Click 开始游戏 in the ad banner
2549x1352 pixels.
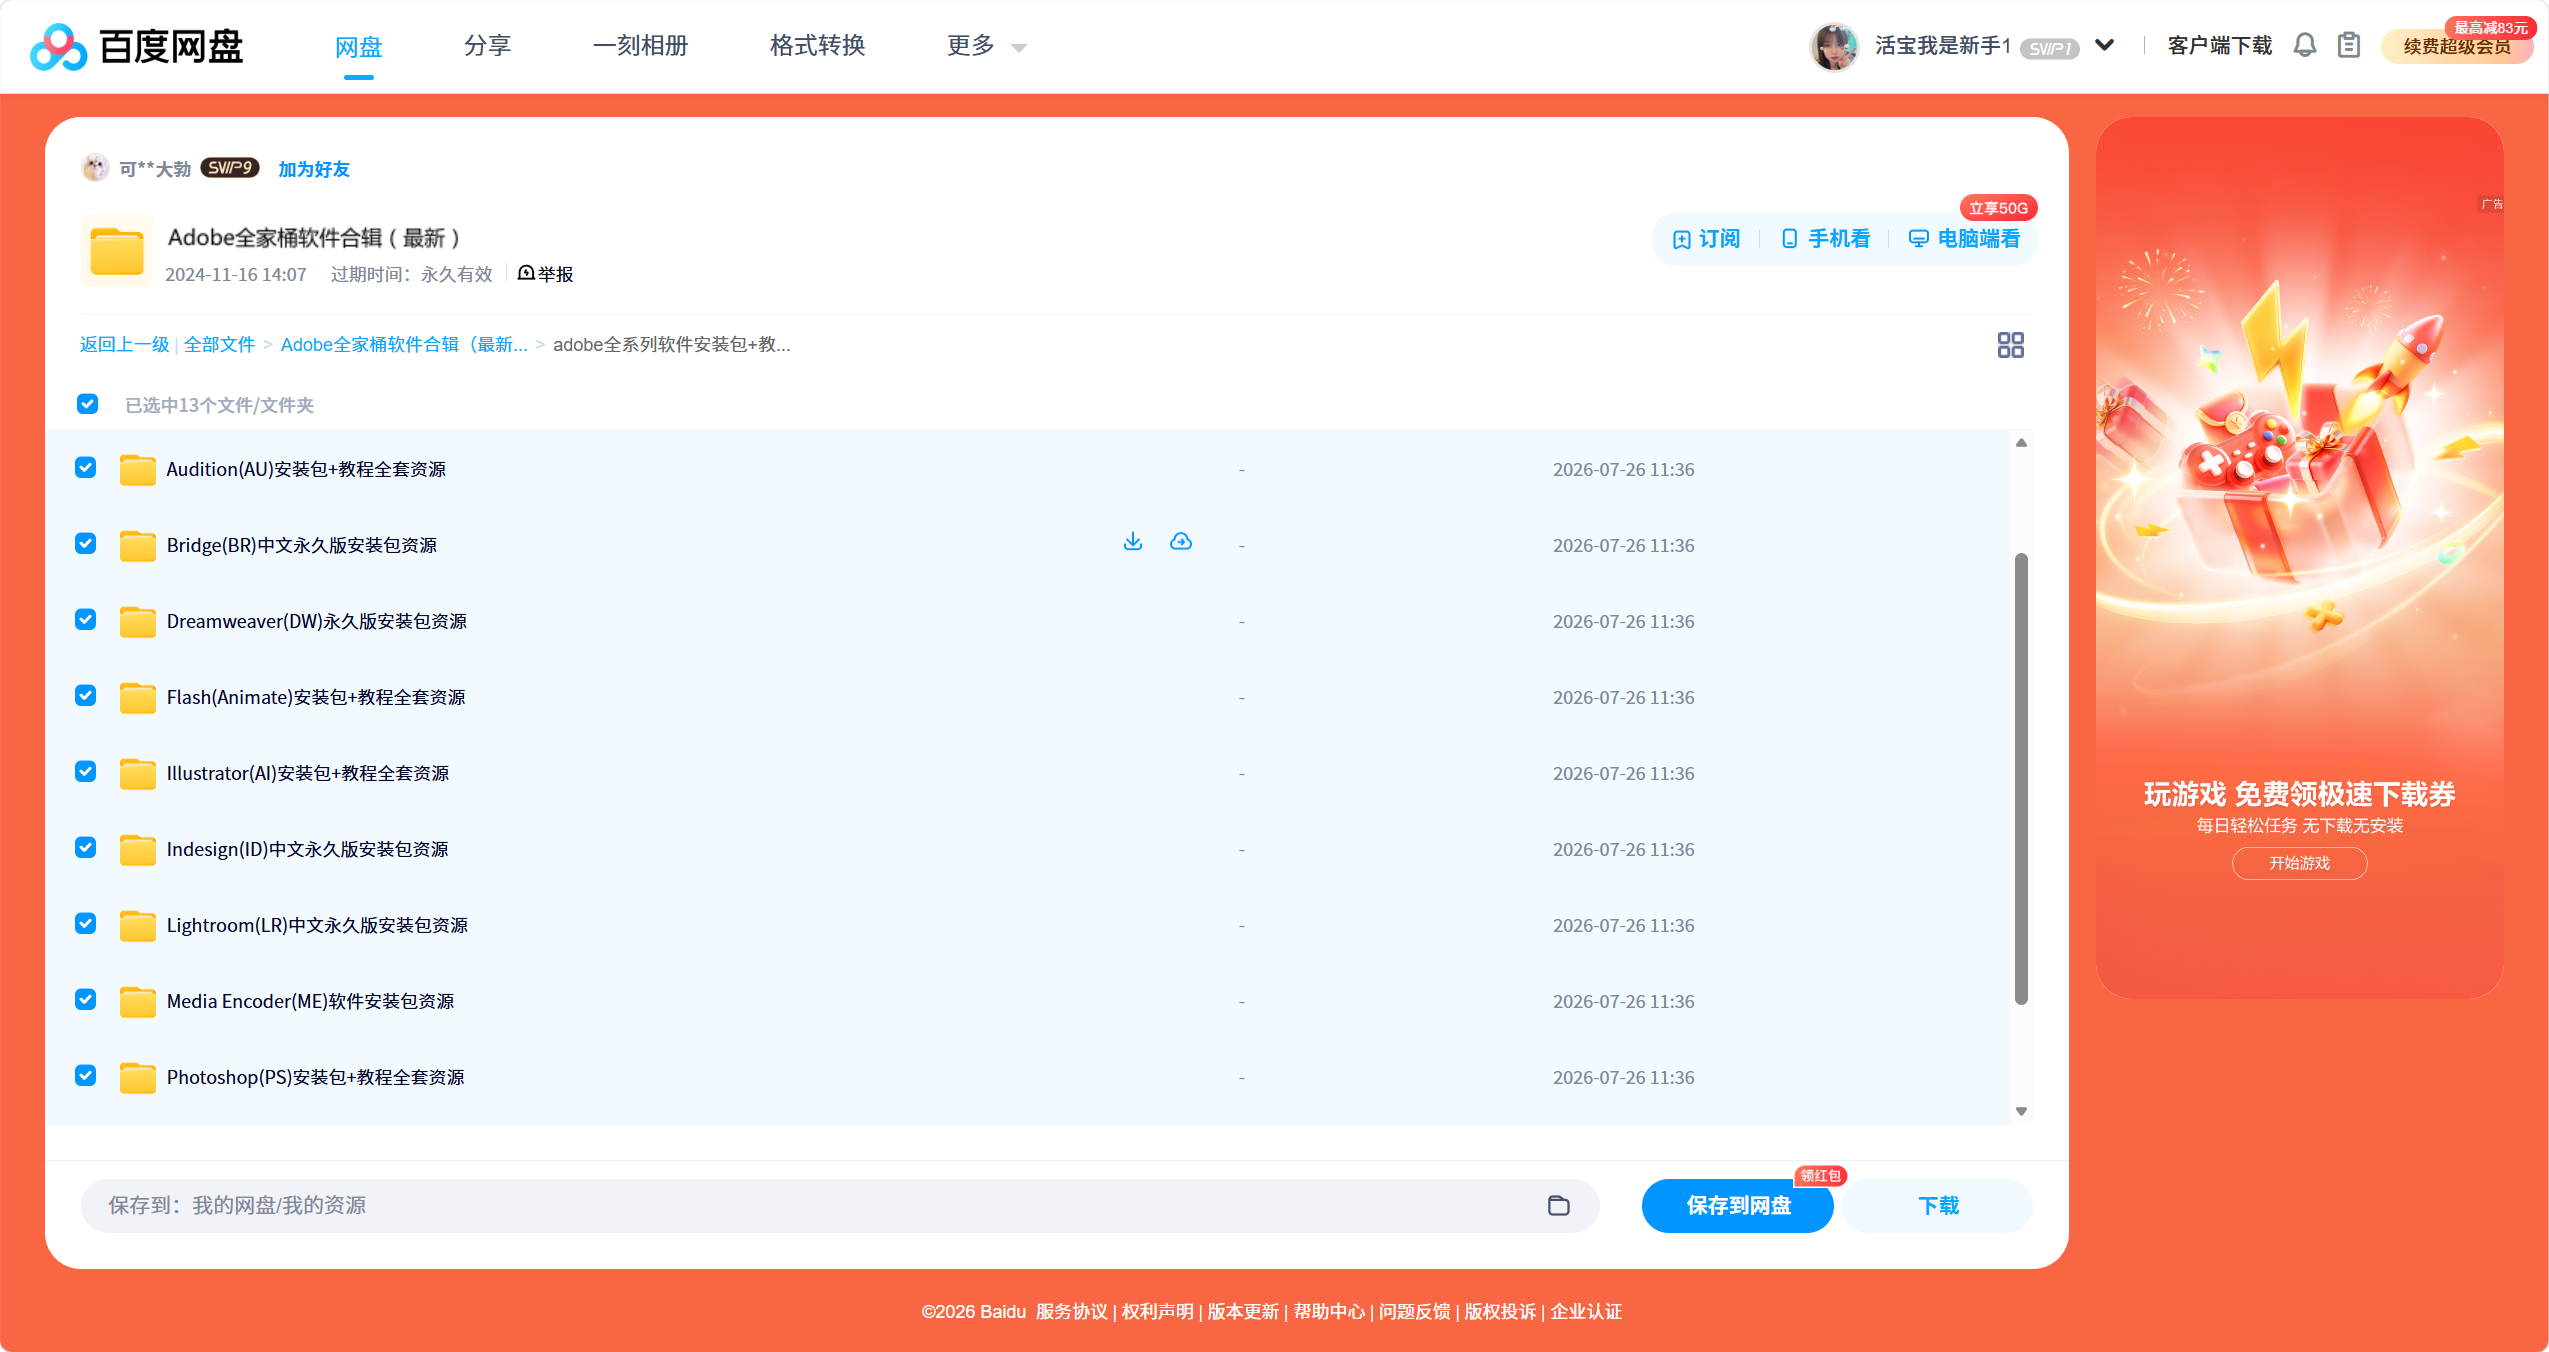2299,863
